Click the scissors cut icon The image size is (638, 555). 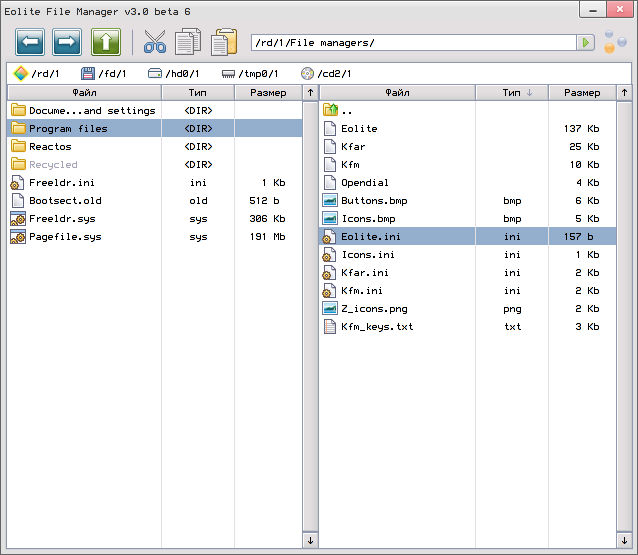(154, 42)
